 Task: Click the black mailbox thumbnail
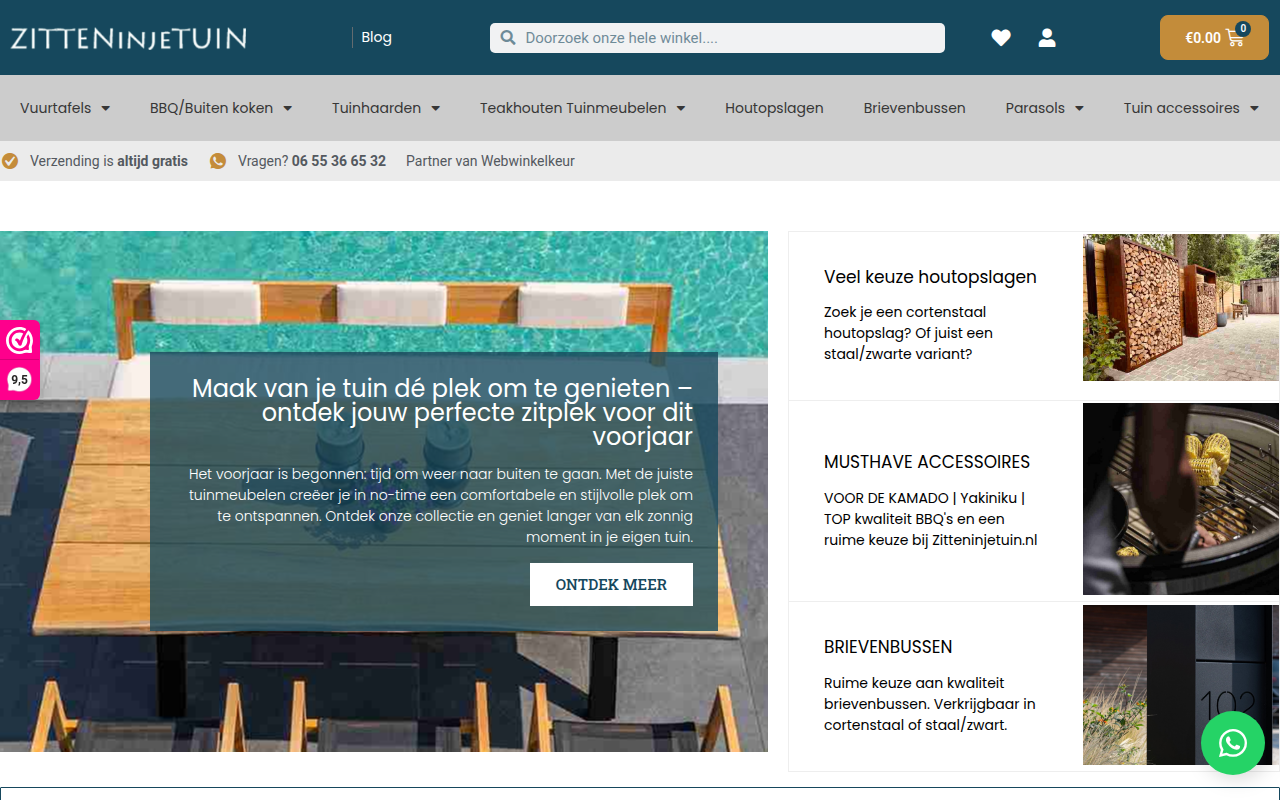(1181, 685)
